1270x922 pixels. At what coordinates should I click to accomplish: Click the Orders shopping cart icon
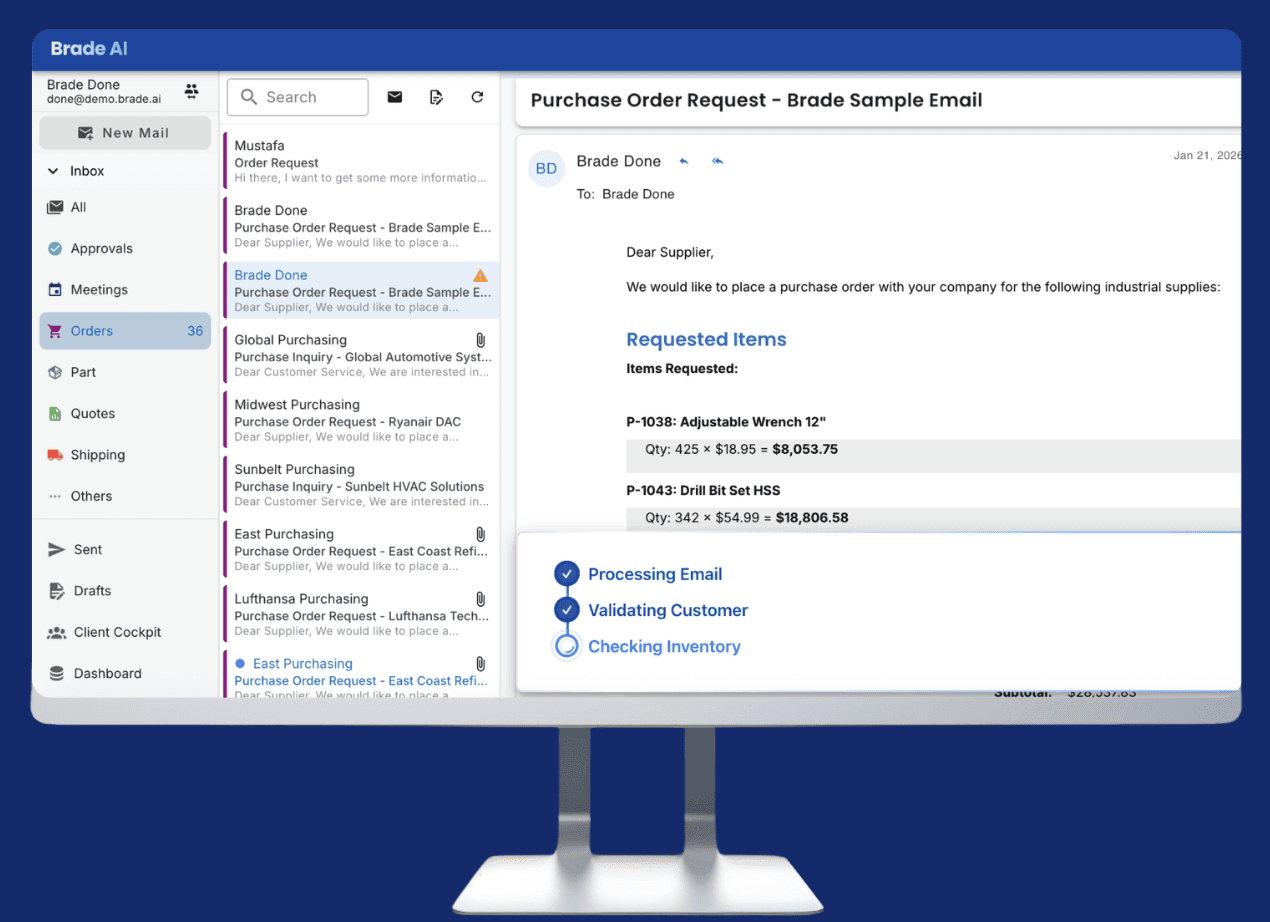55,331
